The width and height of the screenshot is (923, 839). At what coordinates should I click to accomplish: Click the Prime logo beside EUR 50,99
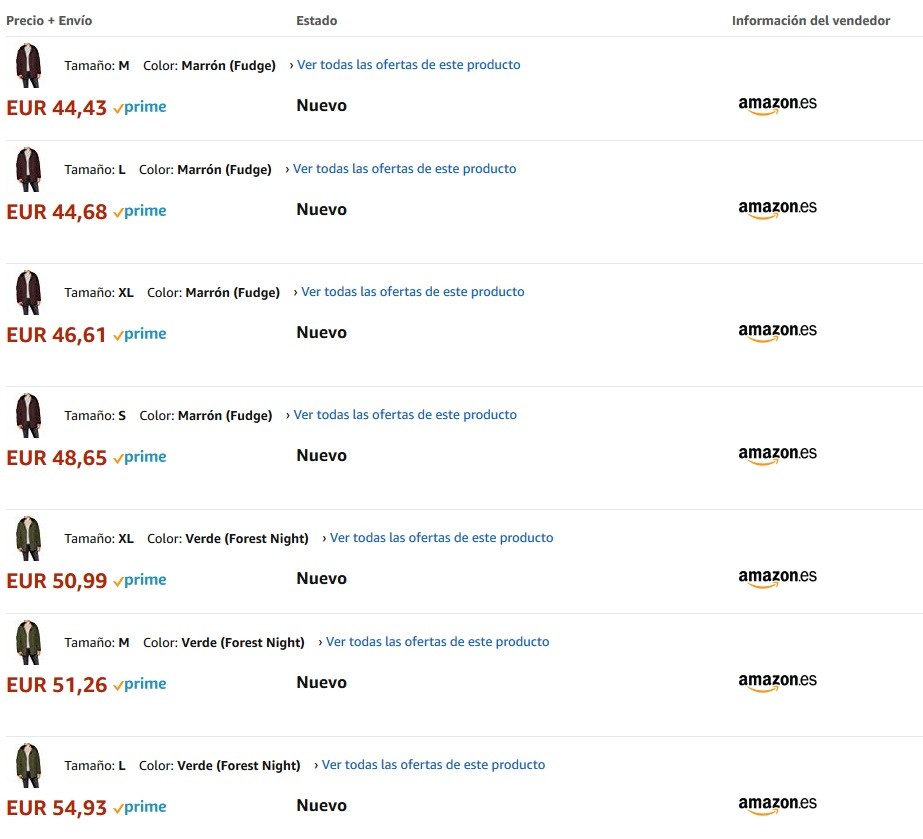coord(140,580)
